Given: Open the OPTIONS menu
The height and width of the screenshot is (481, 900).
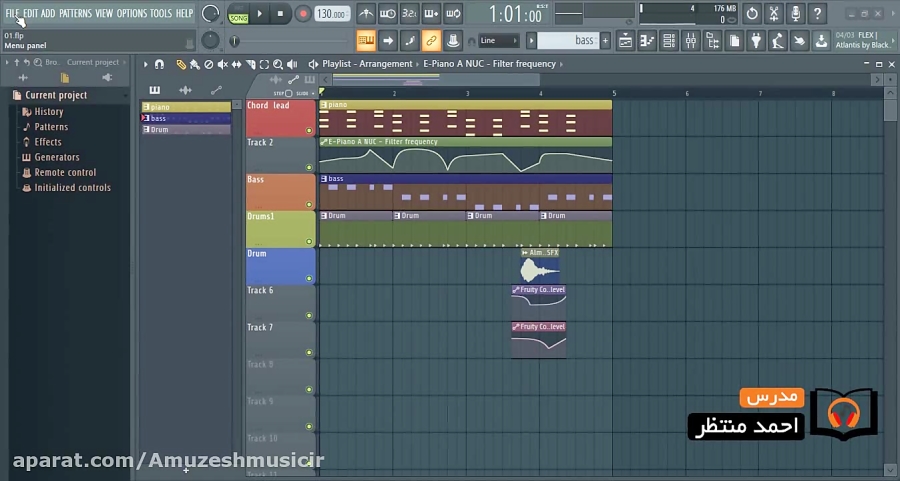Looking at the screenshot, I should coord(132,13).
